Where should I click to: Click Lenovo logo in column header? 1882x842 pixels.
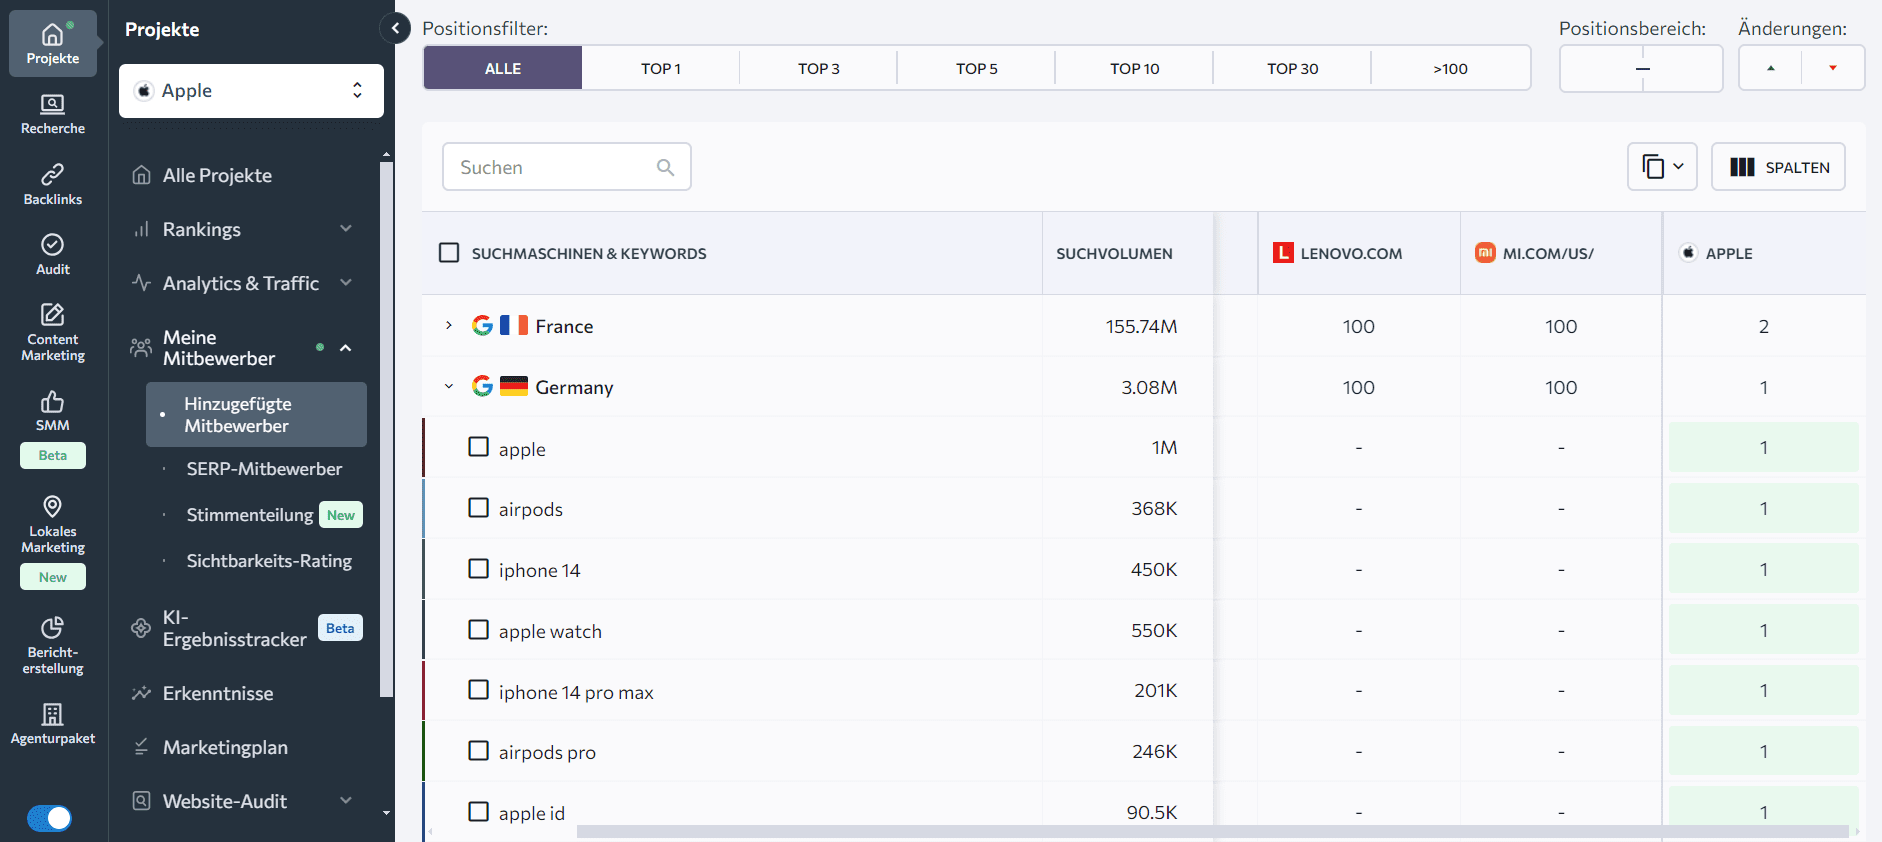point(1283,253)
